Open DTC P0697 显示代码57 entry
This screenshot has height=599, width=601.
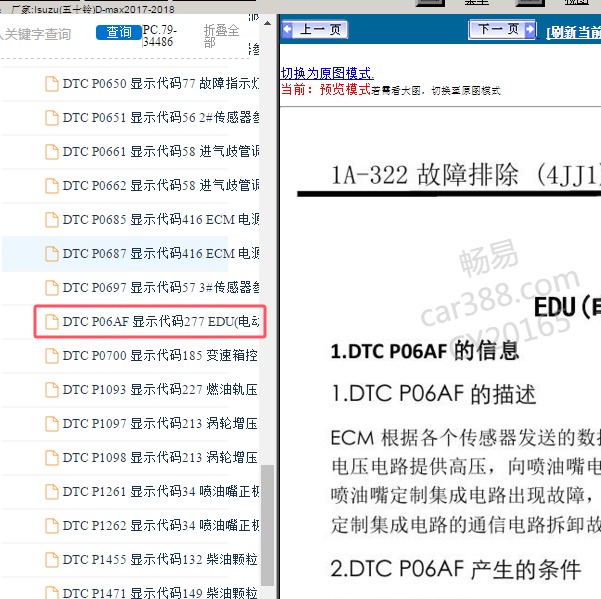(x=161, y=288)
